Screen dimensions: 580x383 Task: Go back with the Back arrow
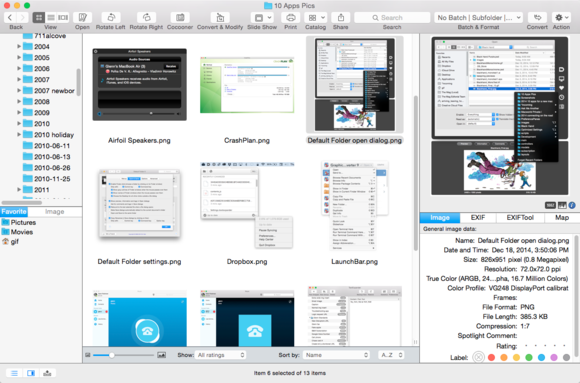click(x=10, y=17)
